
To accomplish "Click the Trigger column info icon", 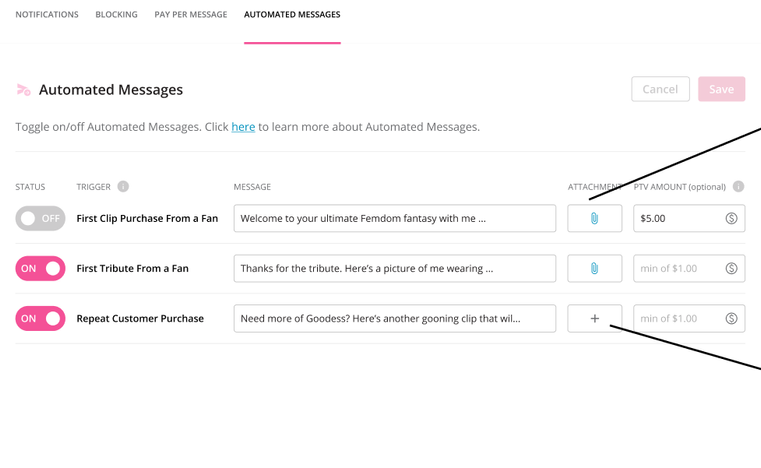I will coord(123,186).
